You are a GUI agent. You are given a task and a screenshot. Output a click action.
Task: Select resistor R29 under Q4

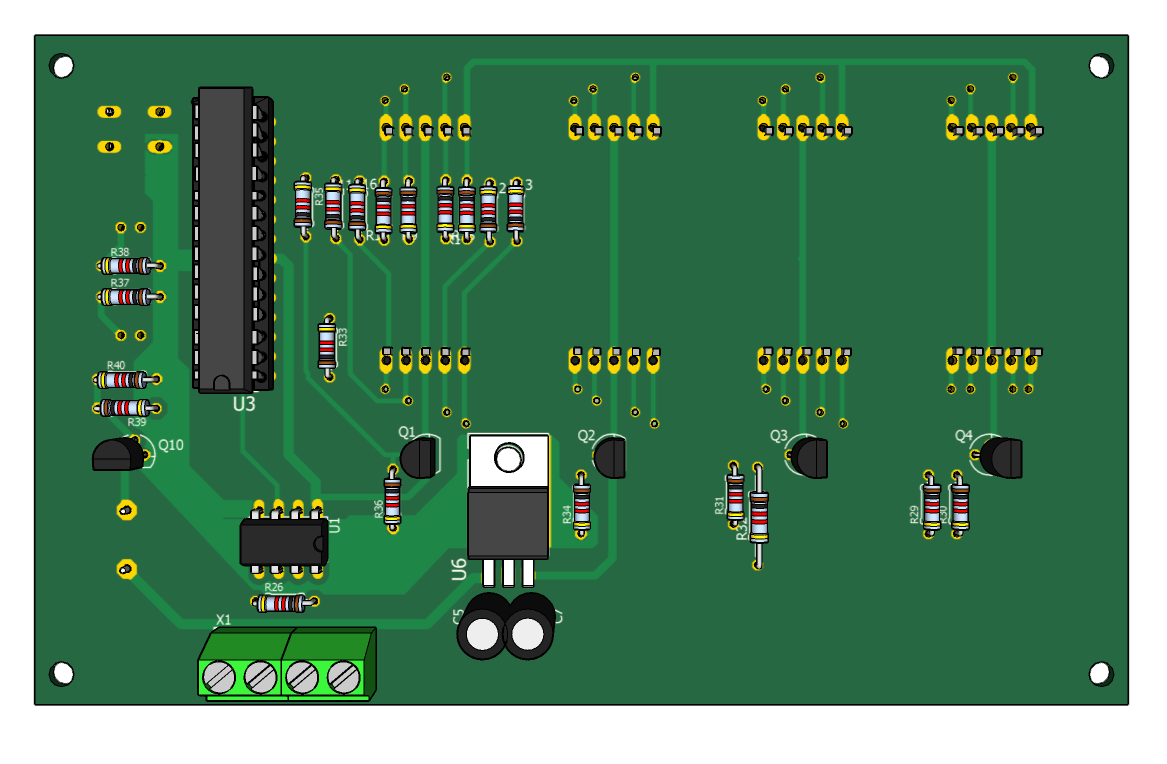click(931, 505)
